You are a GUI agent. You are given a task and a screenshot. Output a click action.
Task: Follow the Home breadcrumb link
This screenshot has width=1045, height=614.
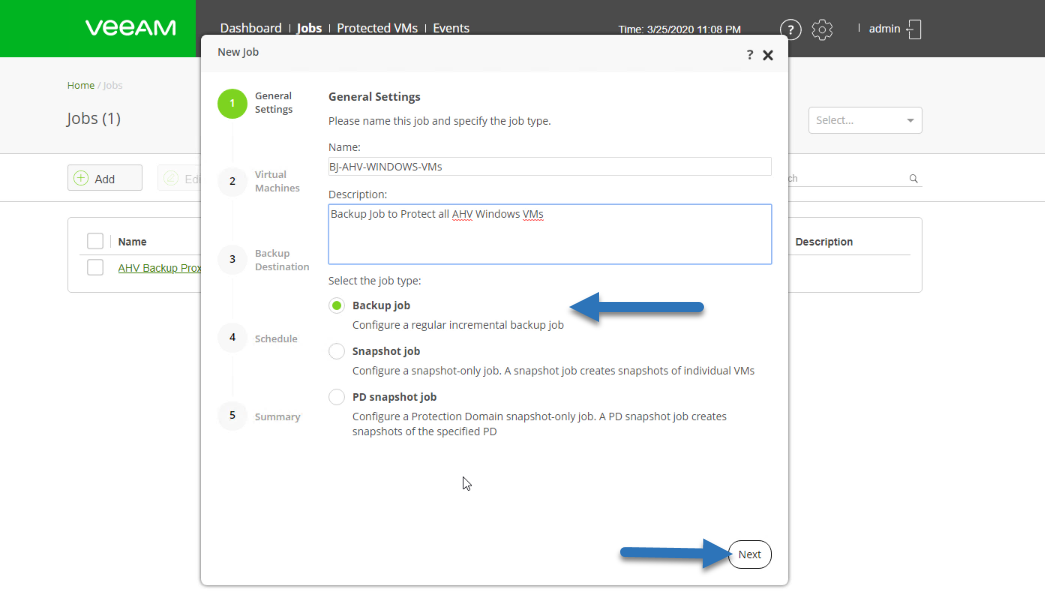point(81,85)
